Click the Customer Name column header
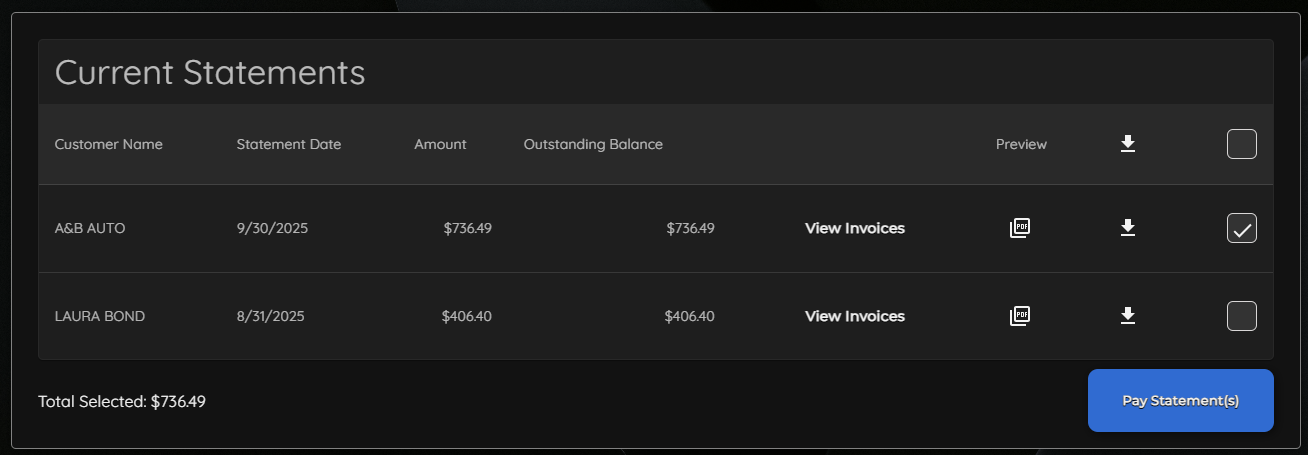1308x455 pixels. (x=108, y=144)
